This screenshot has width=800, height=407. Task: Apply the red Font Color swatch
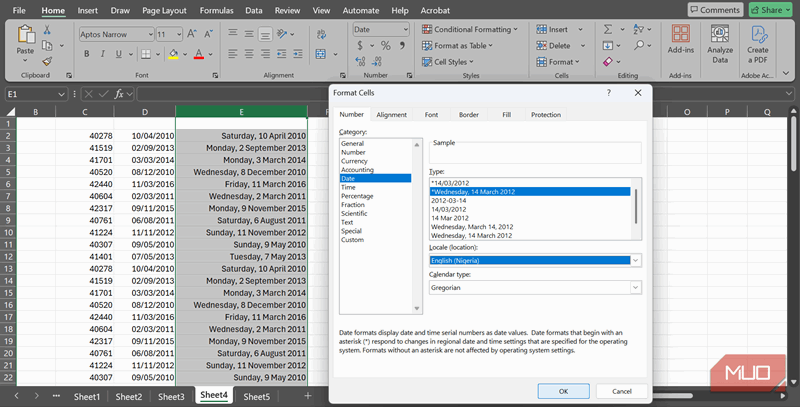point(199,54)
